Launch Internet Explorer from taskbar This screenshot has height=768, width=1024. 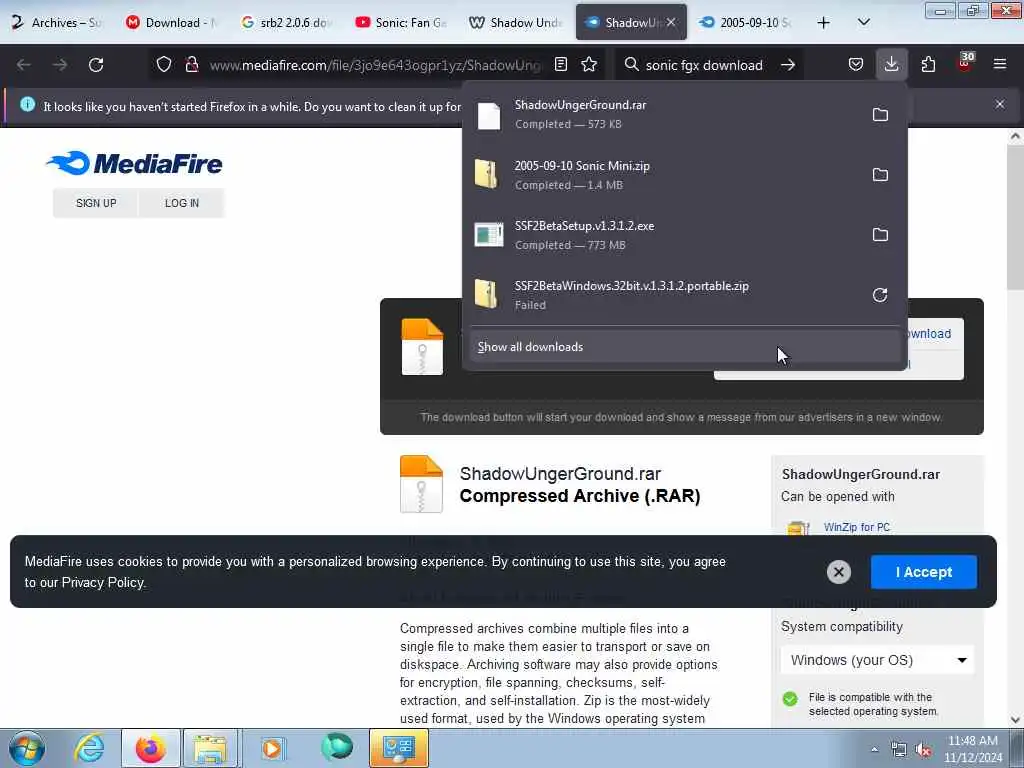pos(89,748)
